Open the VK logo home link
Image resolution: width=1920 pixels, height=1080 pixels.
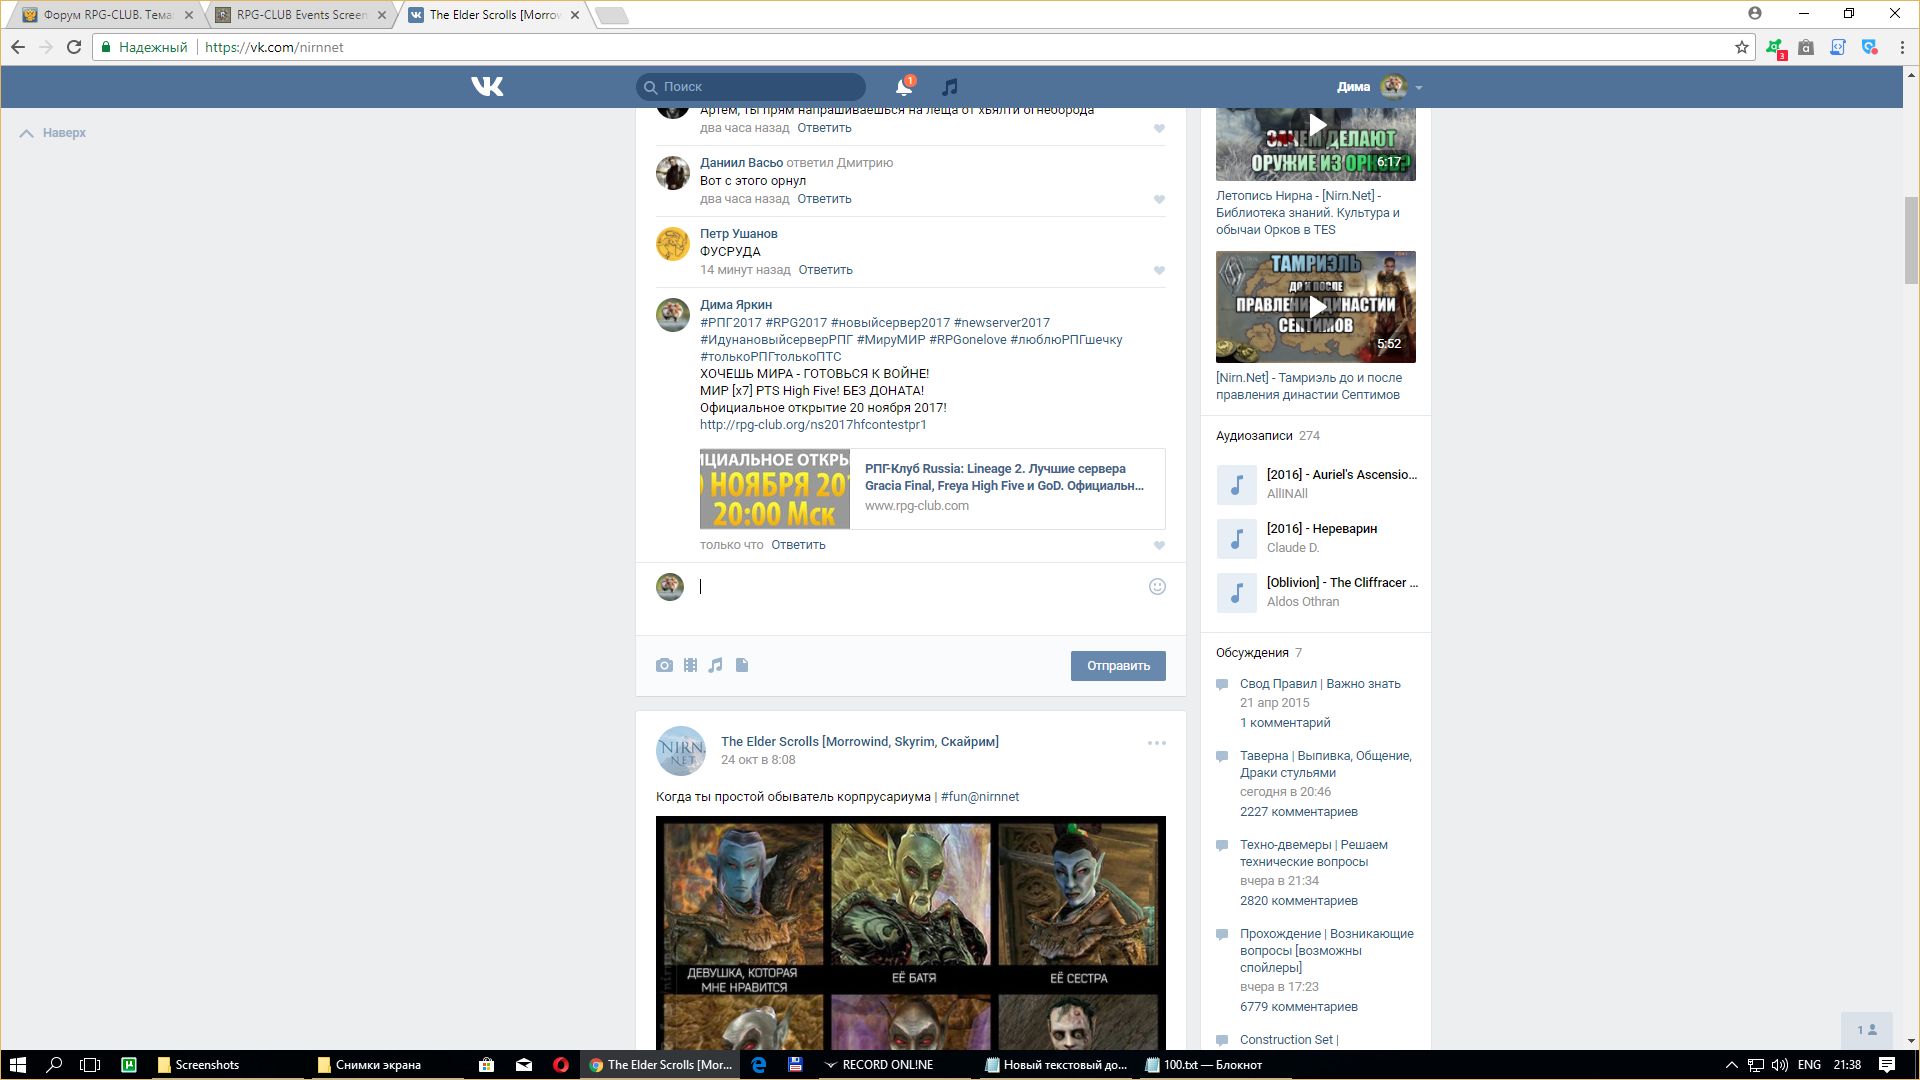click(487, 87)
